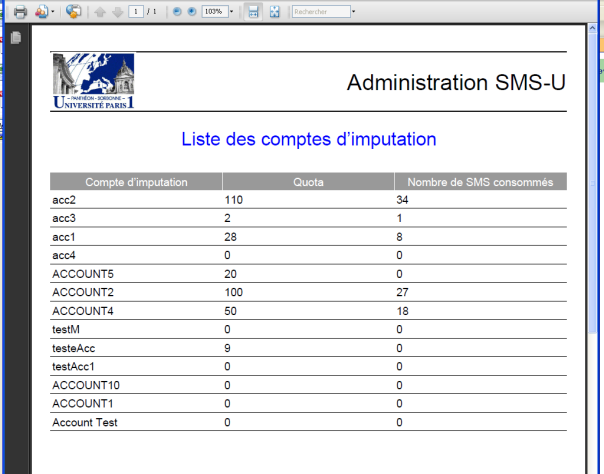Click the Université Paris 1 logo
This screenshot has width=604, height=474.
pyautogui.click(x=92, y=80)
